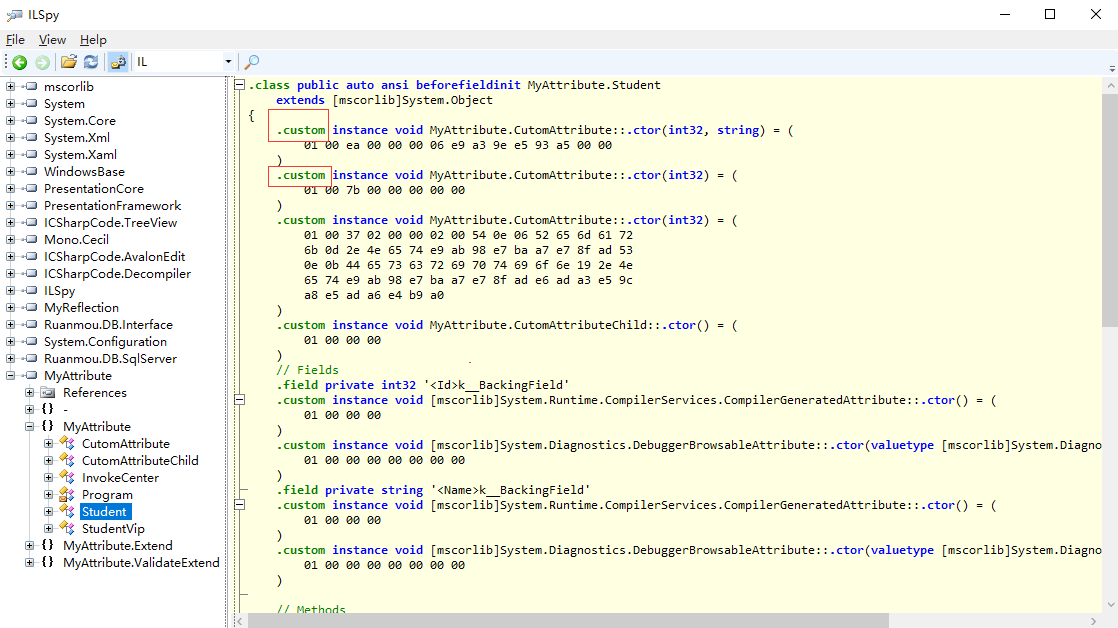Open search with the magnifier icon

click(x=252, y=62)
